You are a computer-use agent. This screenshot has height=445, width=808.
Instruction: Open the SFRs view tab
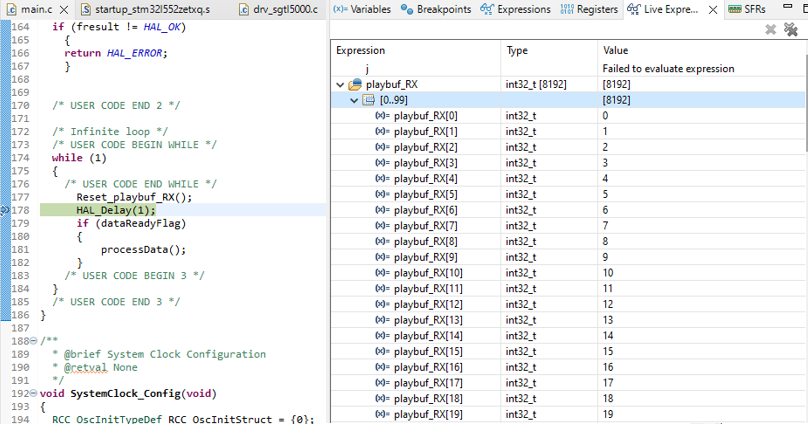tap(747, 9)
